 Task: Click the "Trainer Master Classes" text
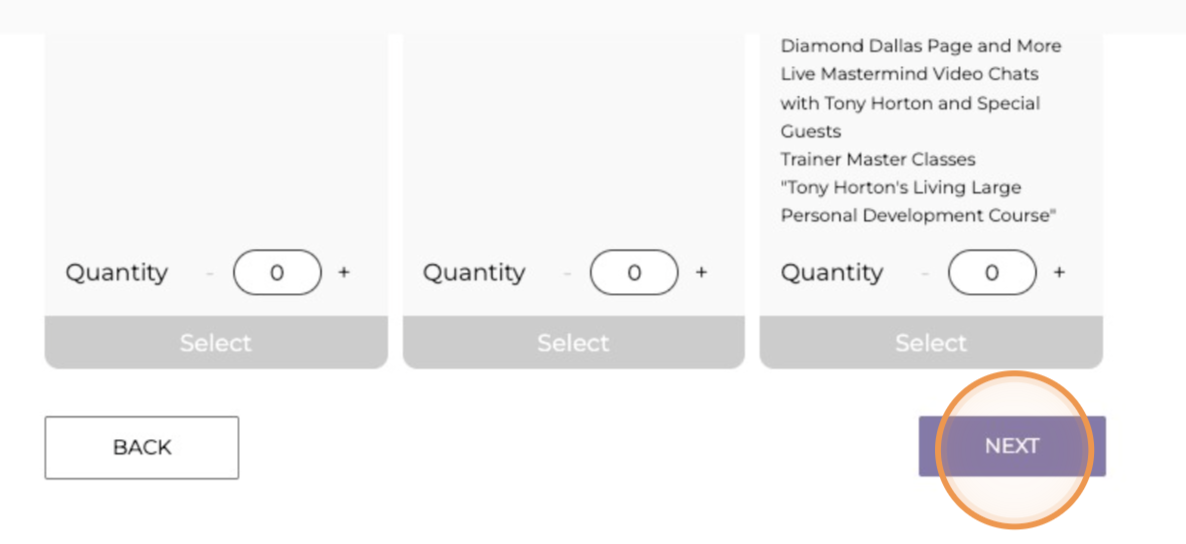[x=878, y=159]
